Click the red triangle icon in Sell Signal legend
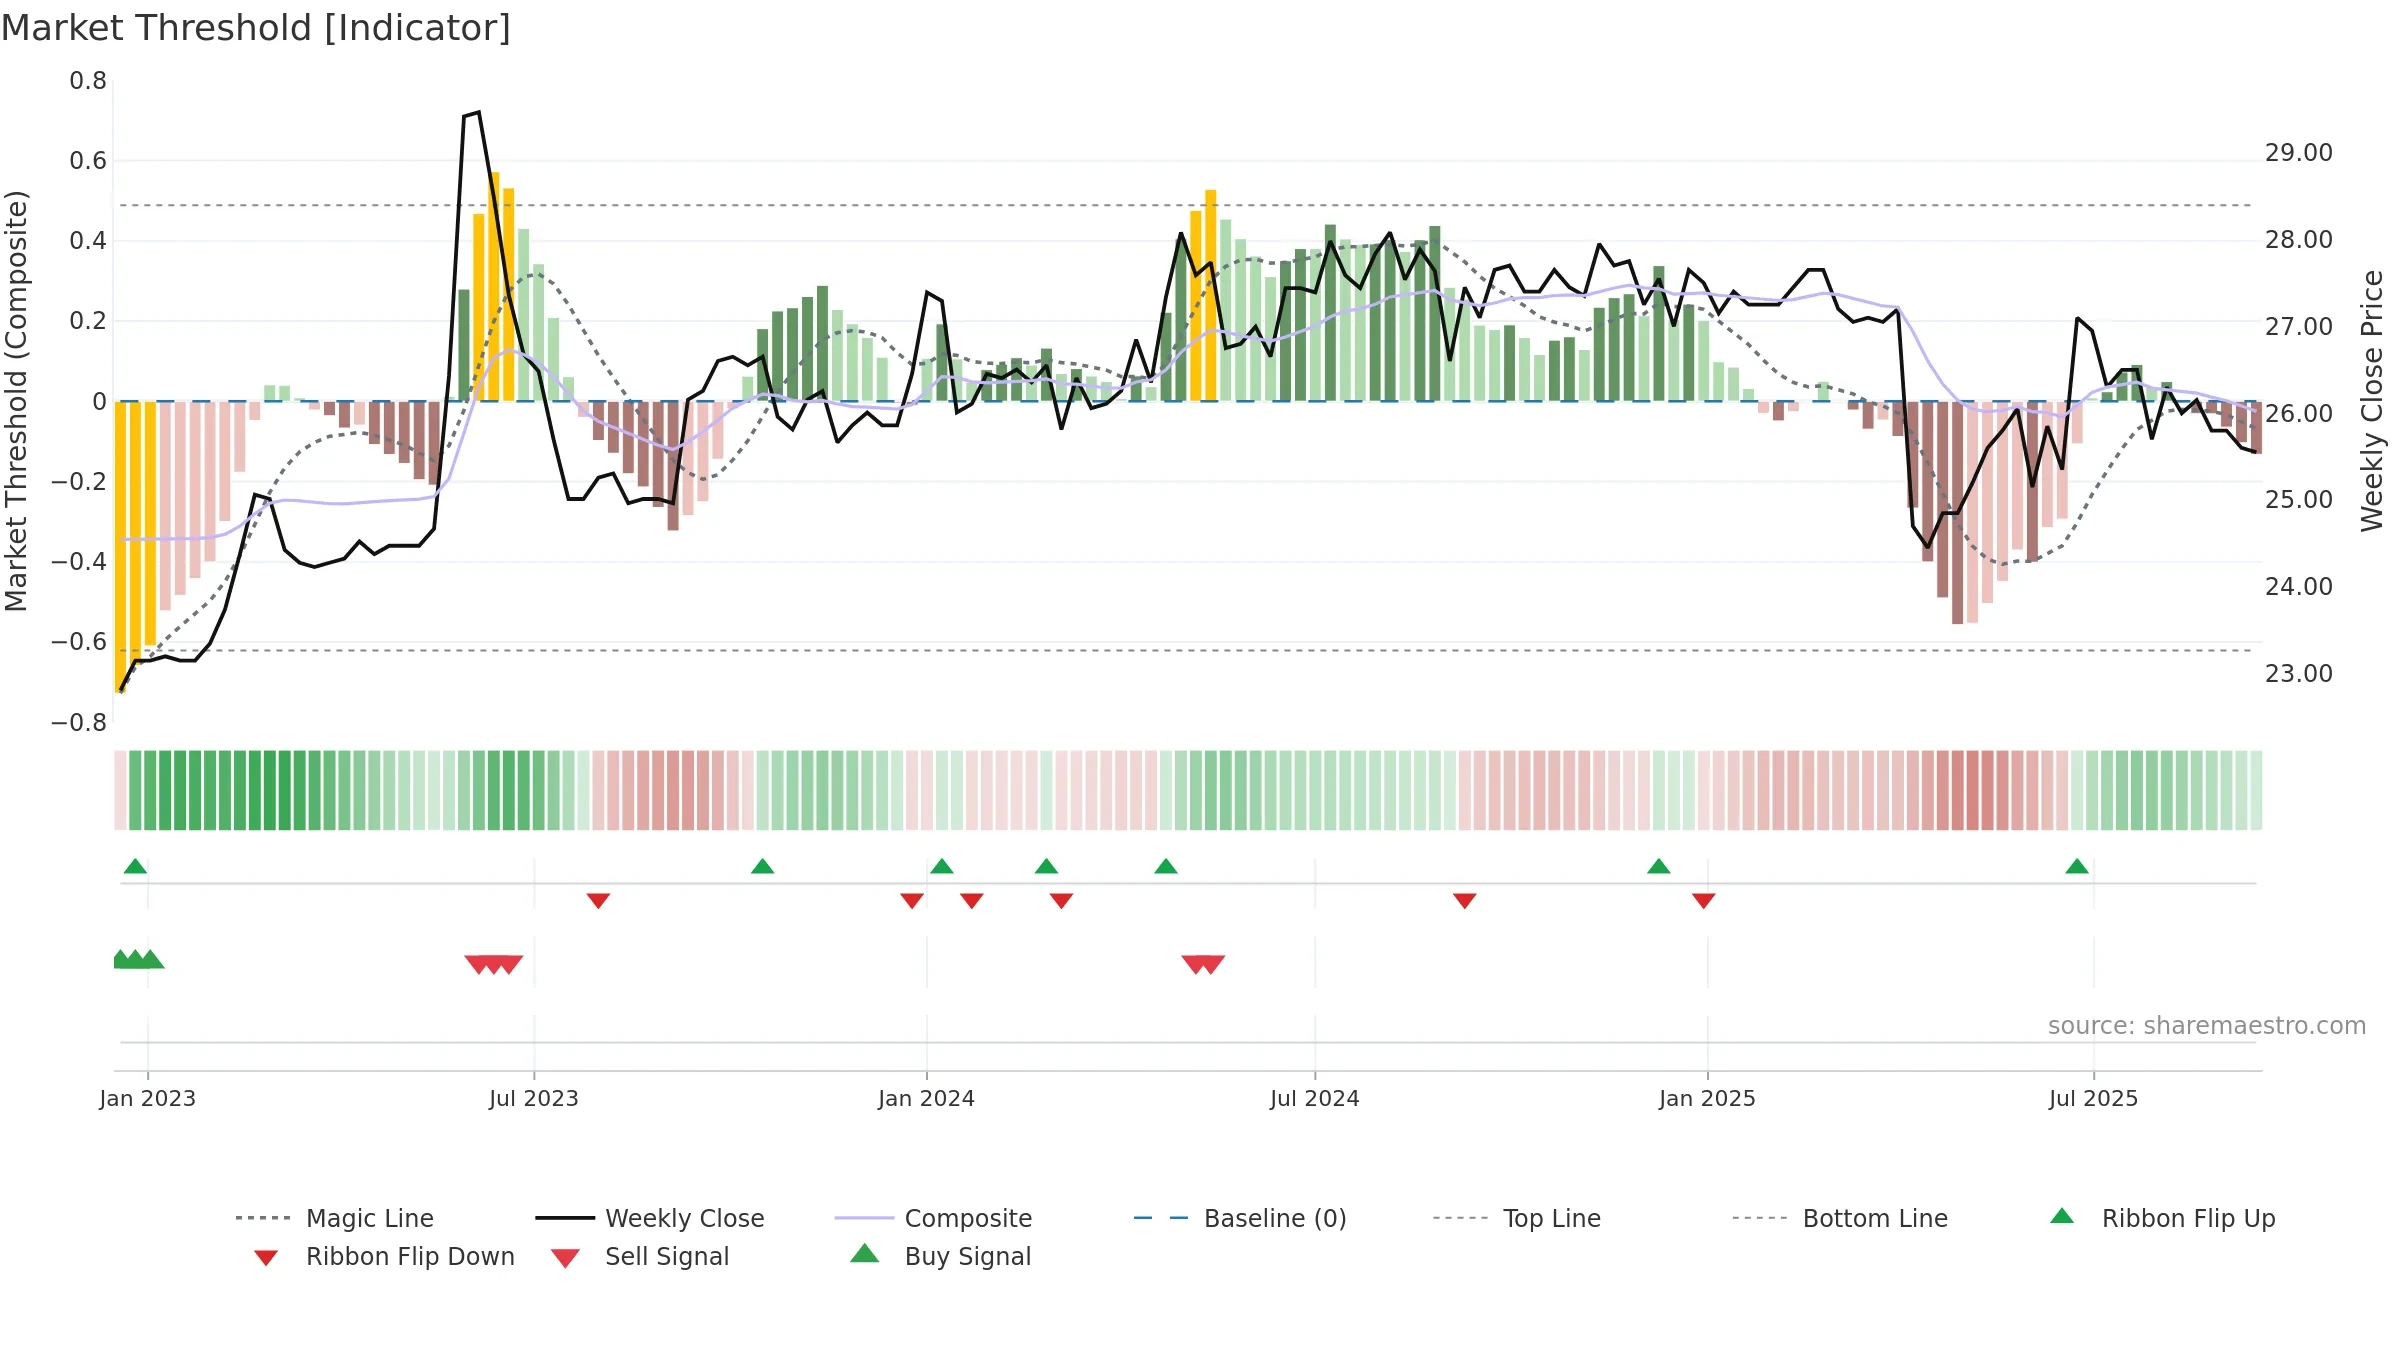 click(565, 1258)
